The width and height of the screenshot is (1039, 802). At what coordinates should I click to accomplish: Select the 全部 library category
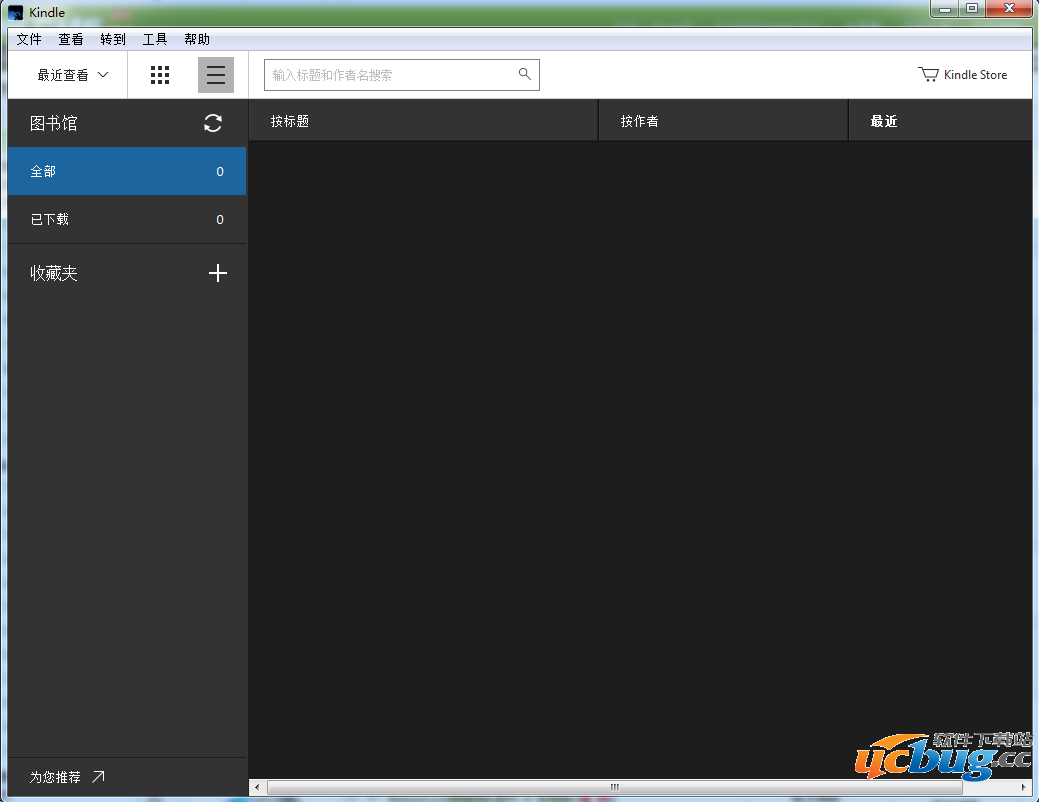(x=127, y=172)
